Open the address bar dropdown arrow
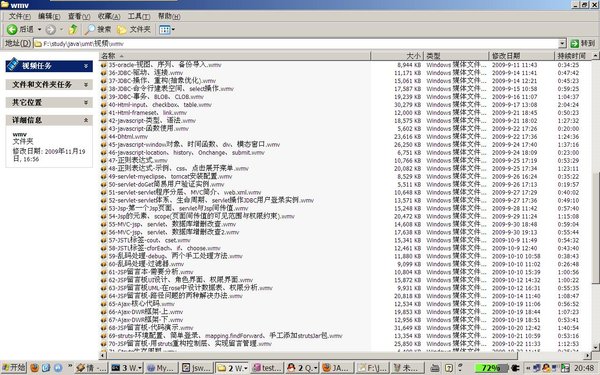Image resolution: width=600 pixels, height=375 pixels. click(562, 43)
